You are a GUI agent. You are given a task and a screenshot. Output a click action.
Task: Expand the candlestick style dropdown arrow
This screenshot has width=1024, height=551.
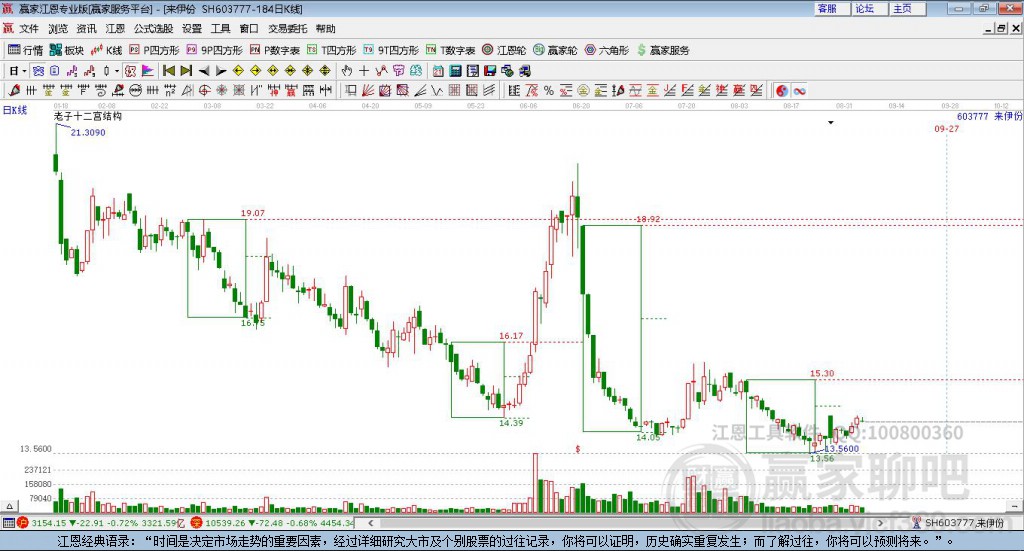[x=117, y=71]
